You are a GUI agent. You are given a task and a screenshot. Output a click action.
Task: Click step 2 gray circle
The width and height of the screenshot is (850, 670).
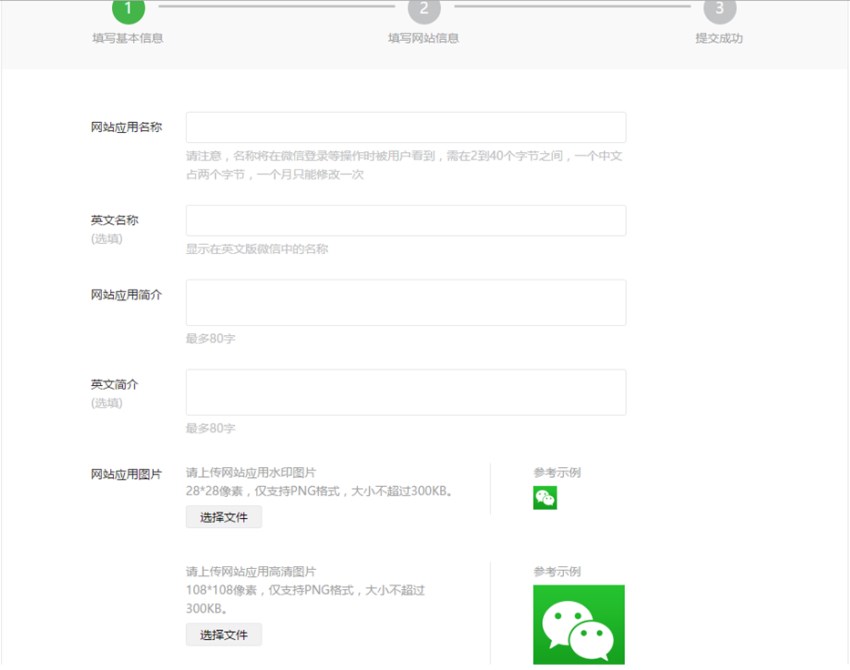(424, 9)
